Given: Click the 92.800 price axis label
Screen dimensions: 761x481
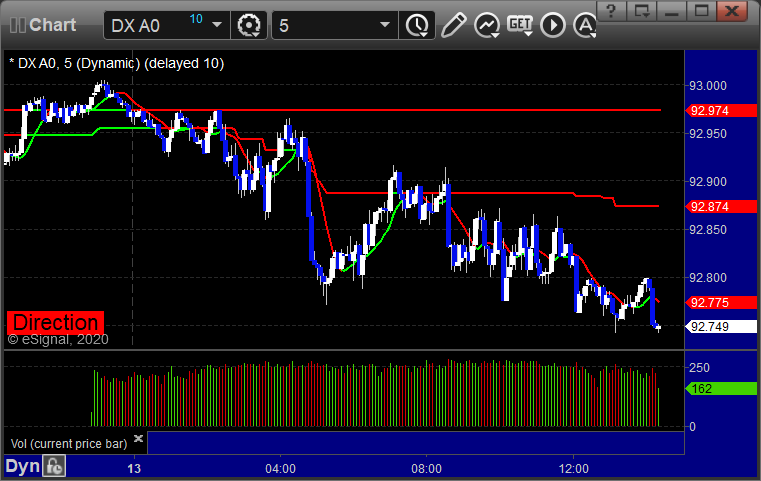Looking at the screenshot, I should 708,278.
